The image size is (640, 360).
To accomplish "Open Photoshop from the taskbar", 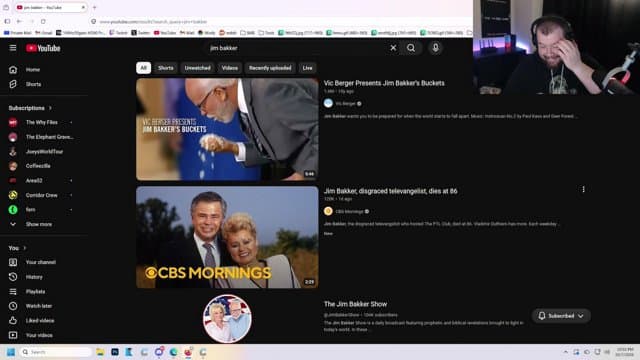I will click(x=115, y=352).
